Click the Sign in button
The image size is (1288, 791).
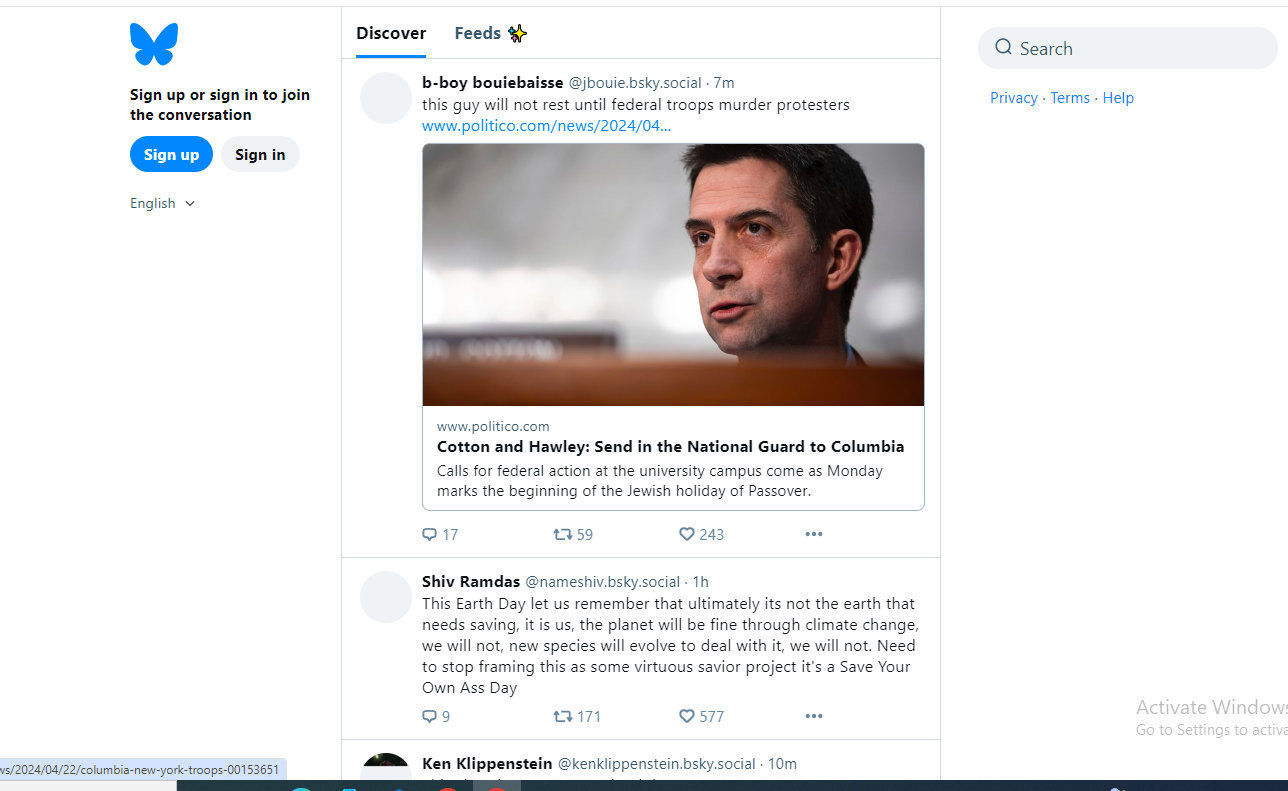[x=260, y=154]
